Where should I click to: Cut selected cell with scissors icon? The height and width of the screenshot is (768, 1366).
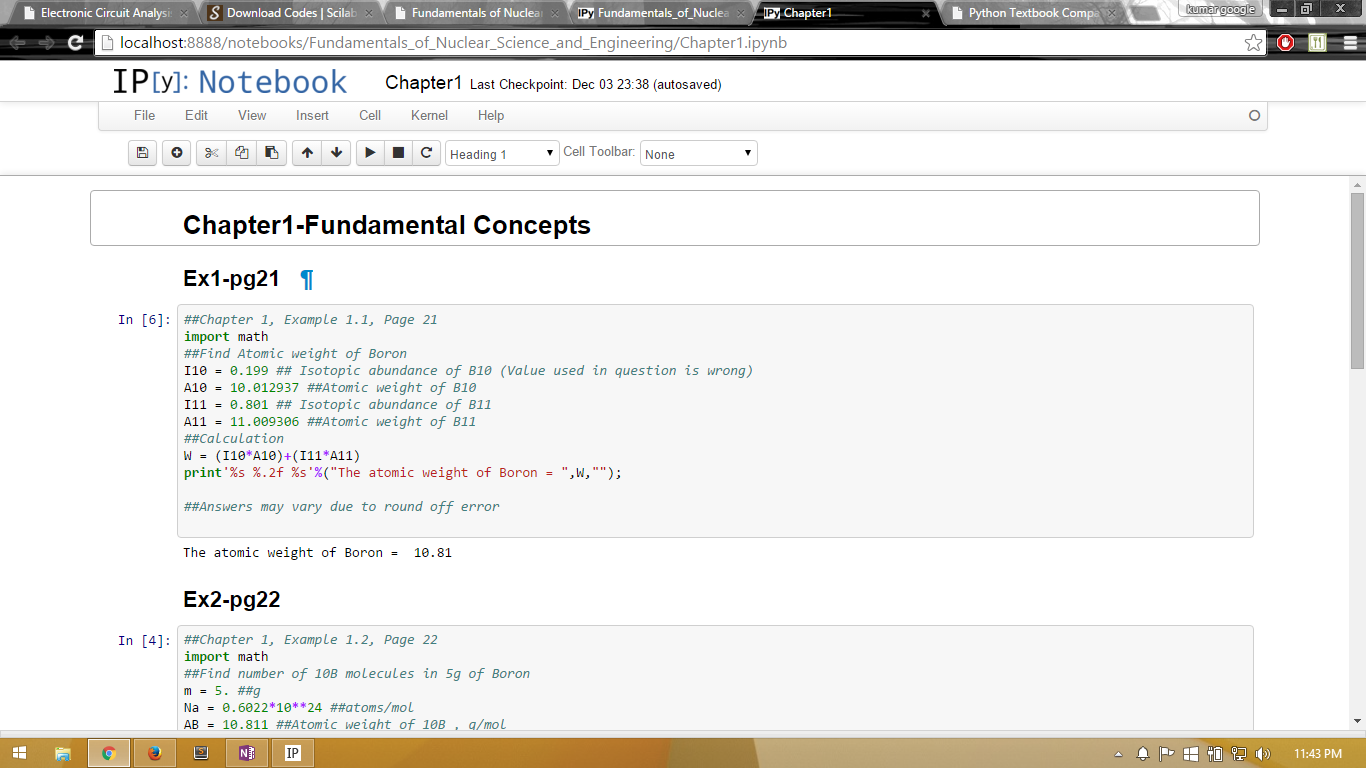211,153
